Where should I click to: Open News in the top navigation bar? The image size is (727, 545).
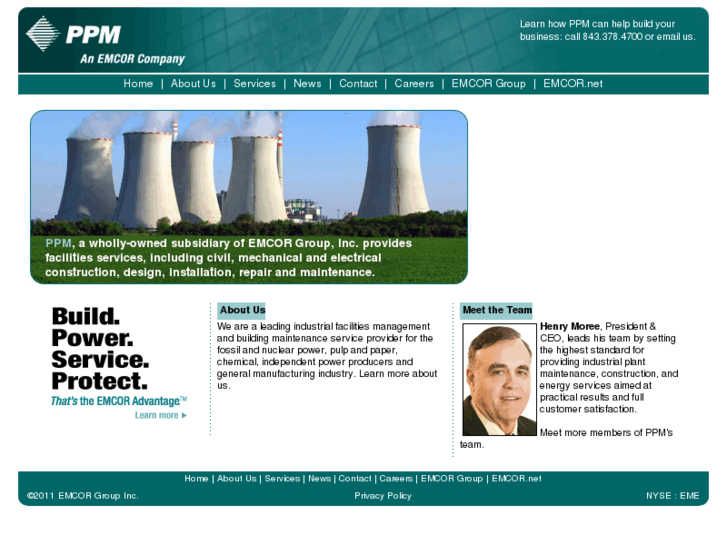(x=307, y=83)
